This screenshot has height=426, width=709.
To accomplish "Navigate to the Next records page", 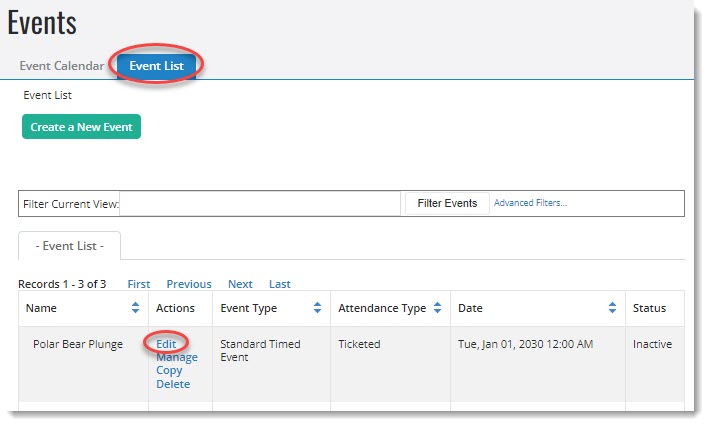I will pyautogui.click(x=240, y=284).
